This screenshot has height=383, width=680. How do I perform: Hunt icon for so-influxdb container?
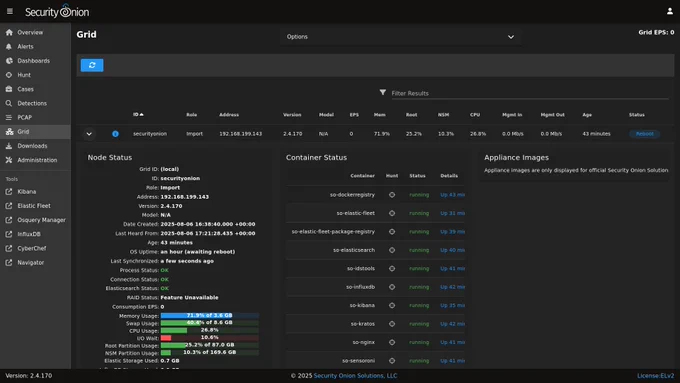click(392, 287)
